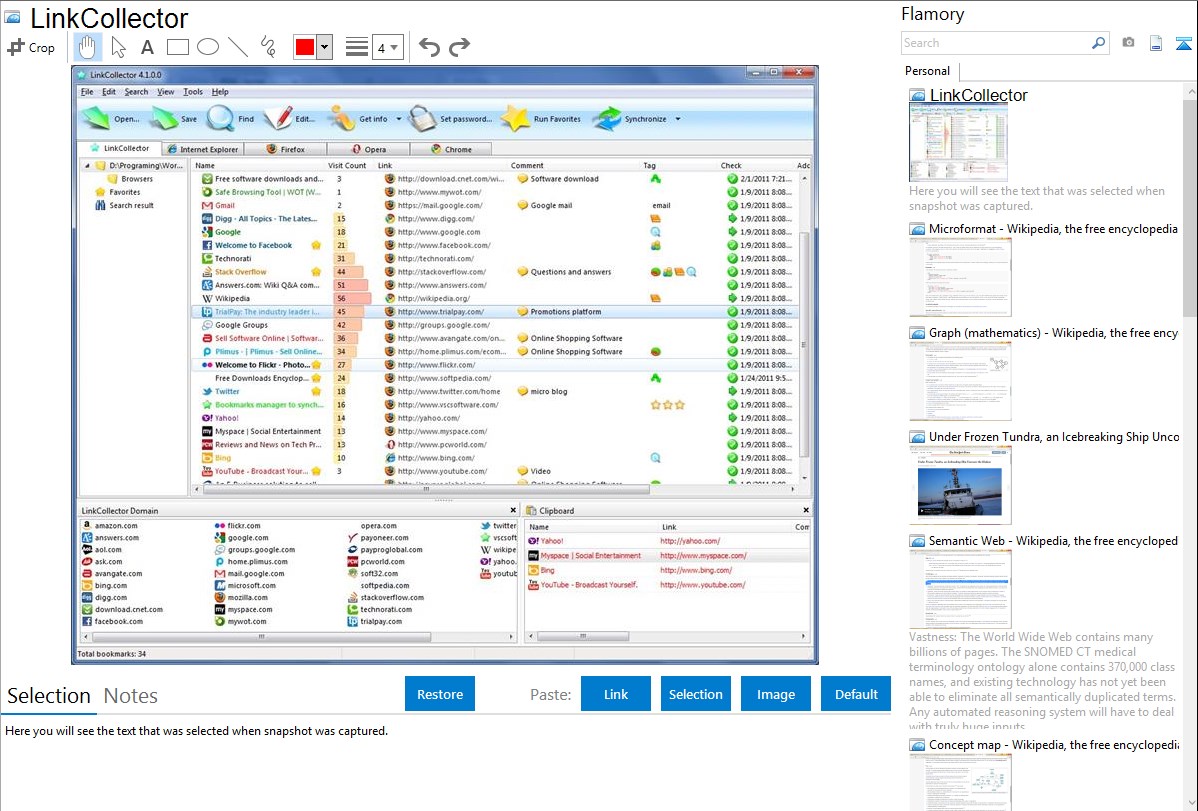Screen dimensions: 1198x811
Task: Click the upload icon at the top right
Action: click(1183, 43)
